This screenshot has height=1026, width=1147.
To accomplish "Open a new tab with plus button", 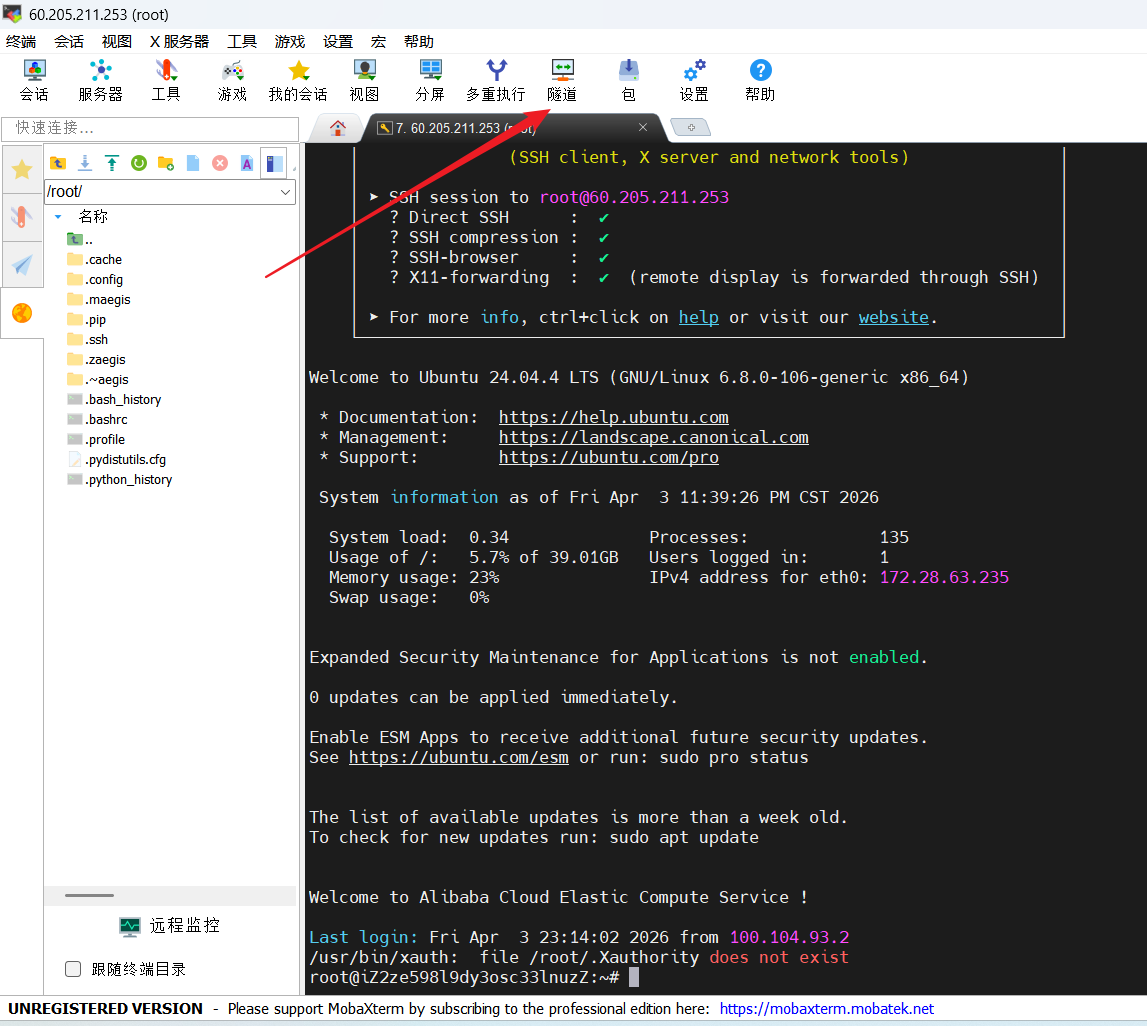I will 691,127.
